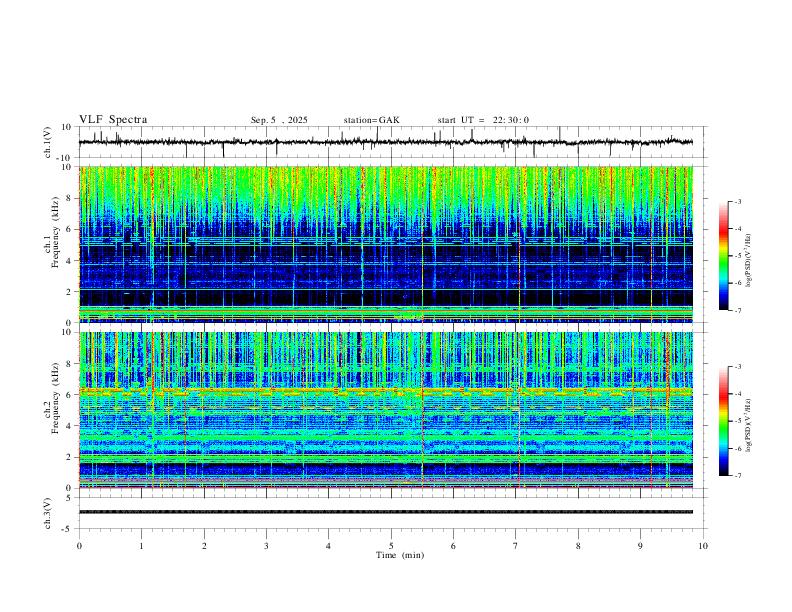Click the log(PSD) label beside the ch.2 color bar
The height and width of the screenshot is (612, 792).
point(749,426)
